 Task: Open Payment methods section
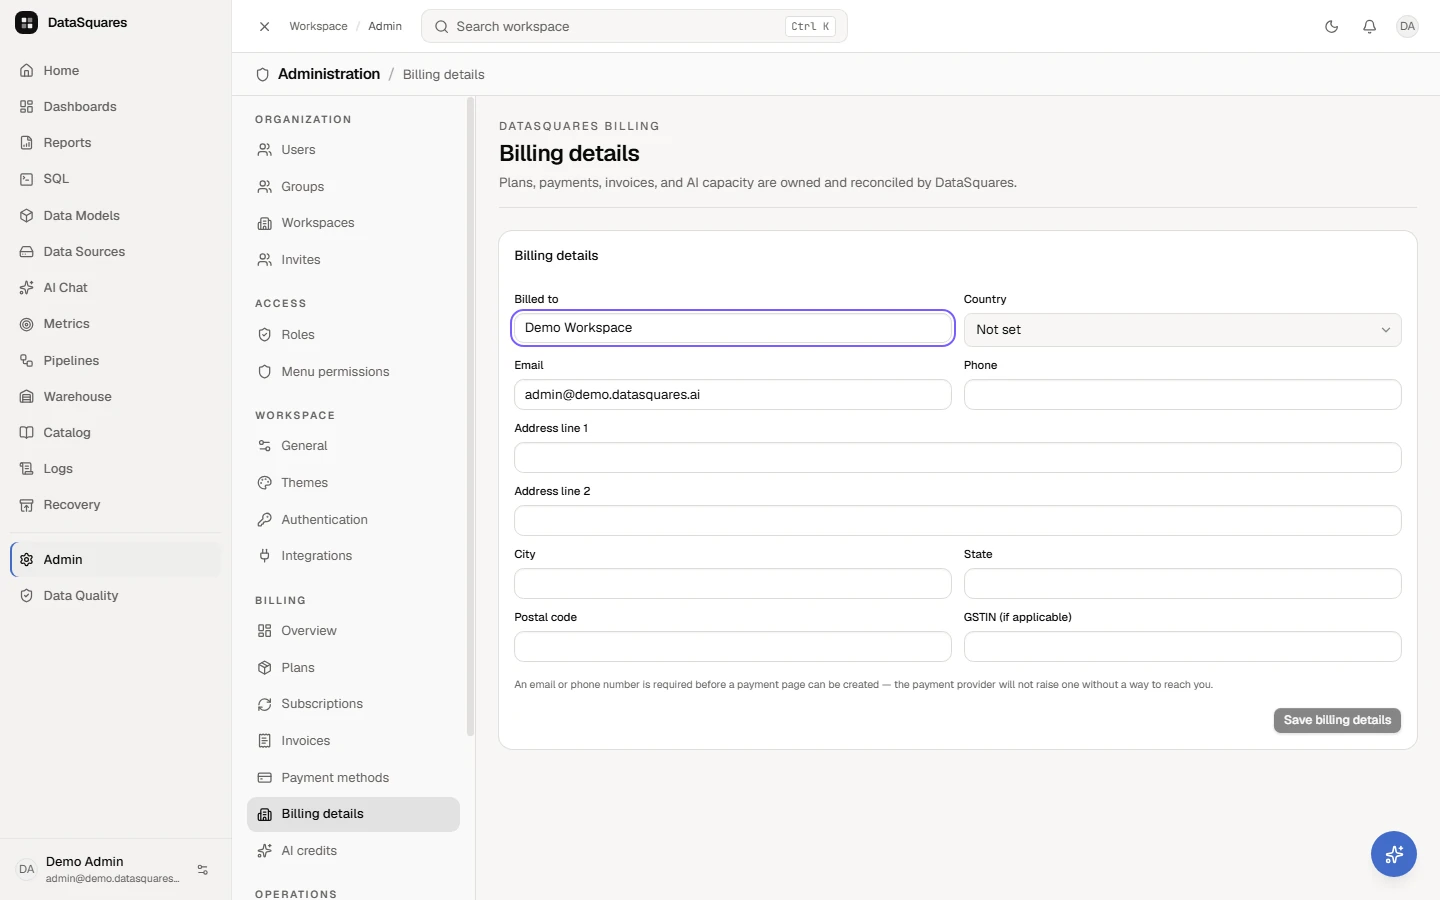click(353, 778)
